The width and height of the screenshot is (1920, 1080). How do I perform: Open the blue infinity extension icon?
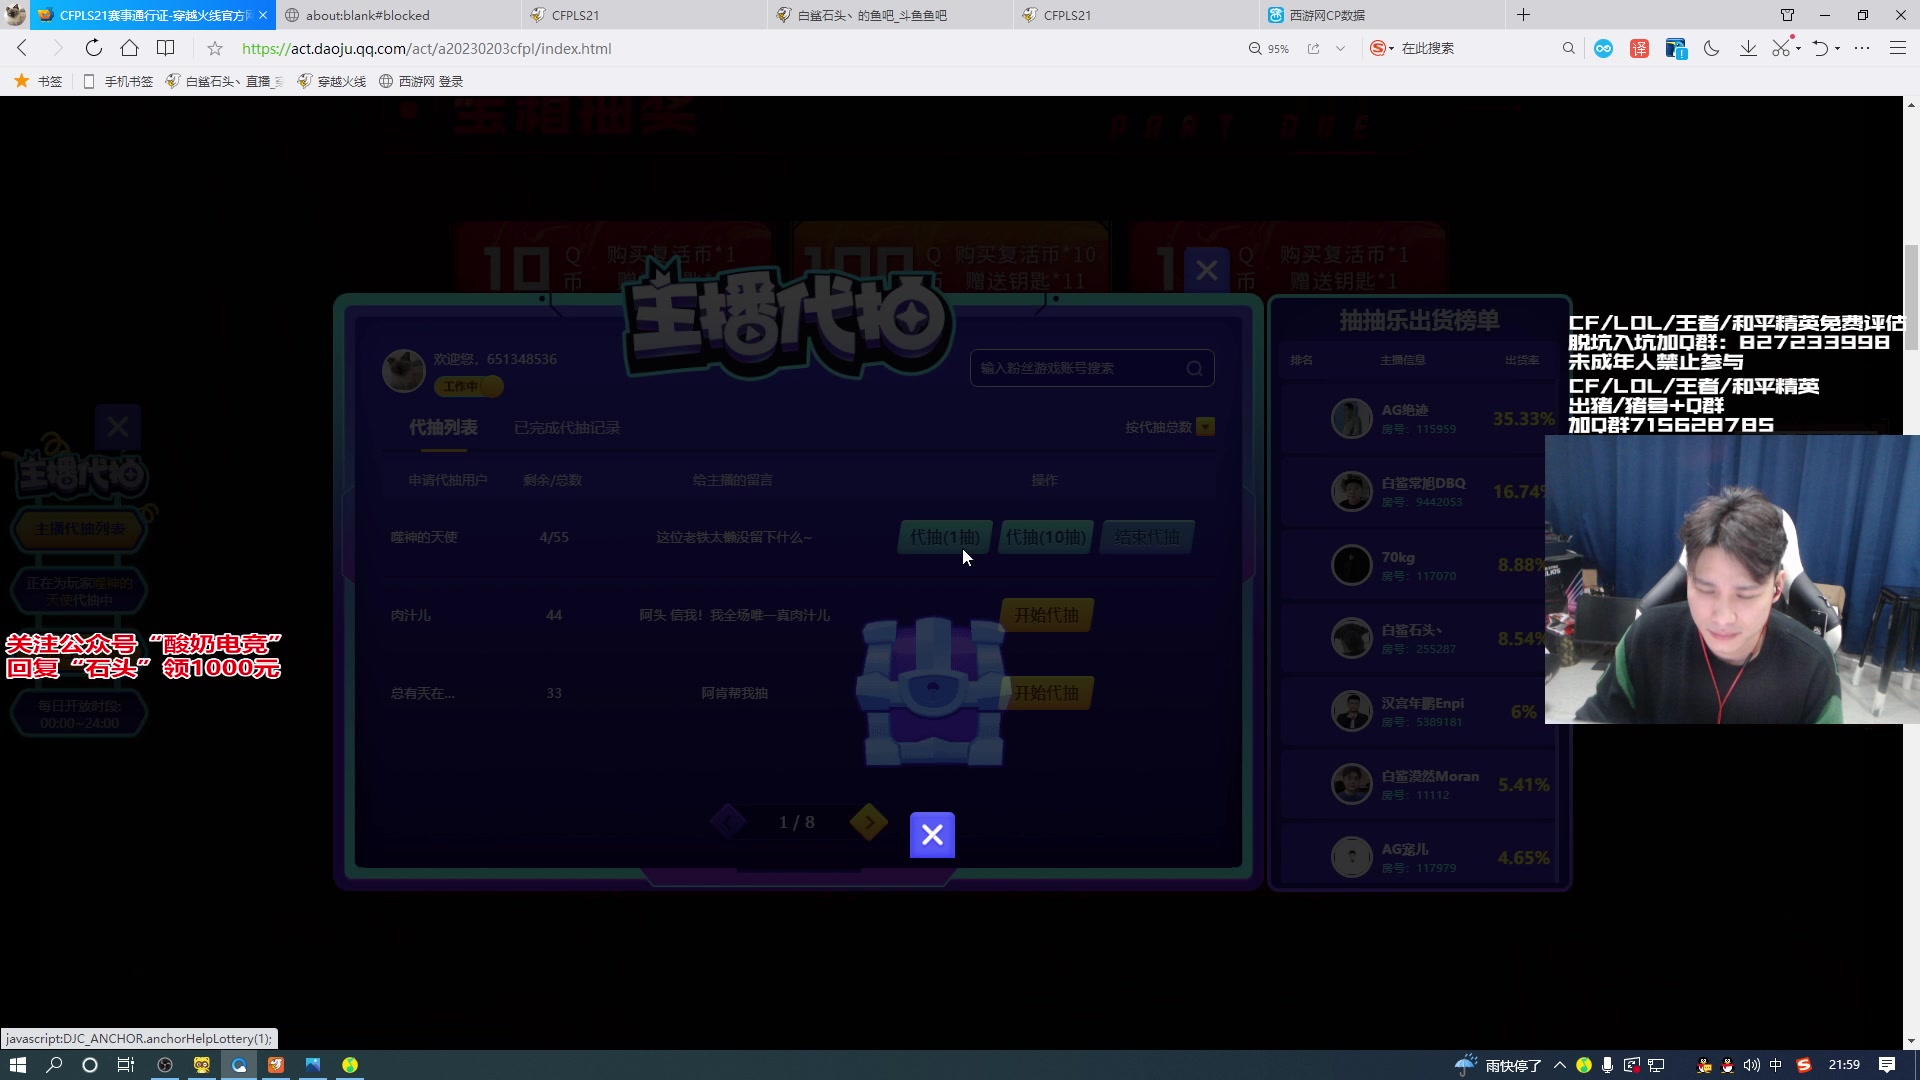pyautogui.click(x=1603, y=48)
